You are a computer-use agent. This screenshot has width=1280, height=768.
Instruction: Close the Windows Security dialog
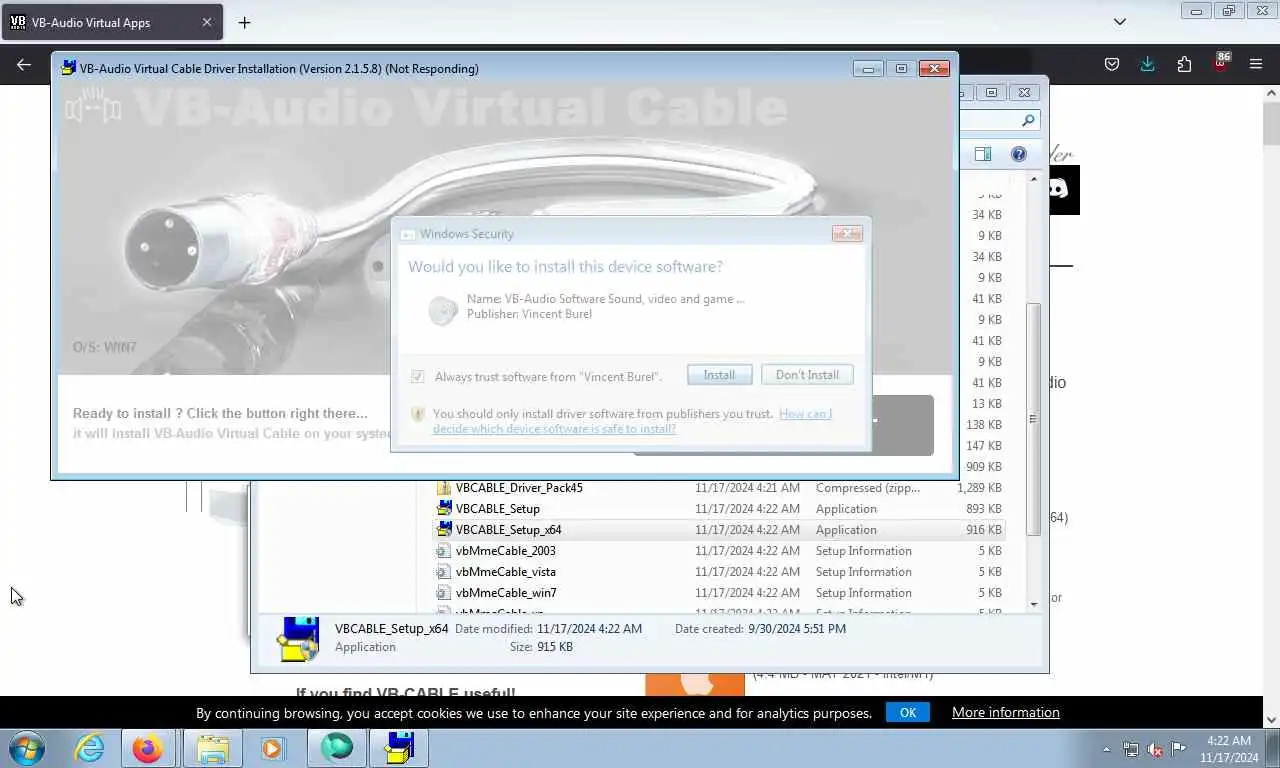[x=847, y=234]
